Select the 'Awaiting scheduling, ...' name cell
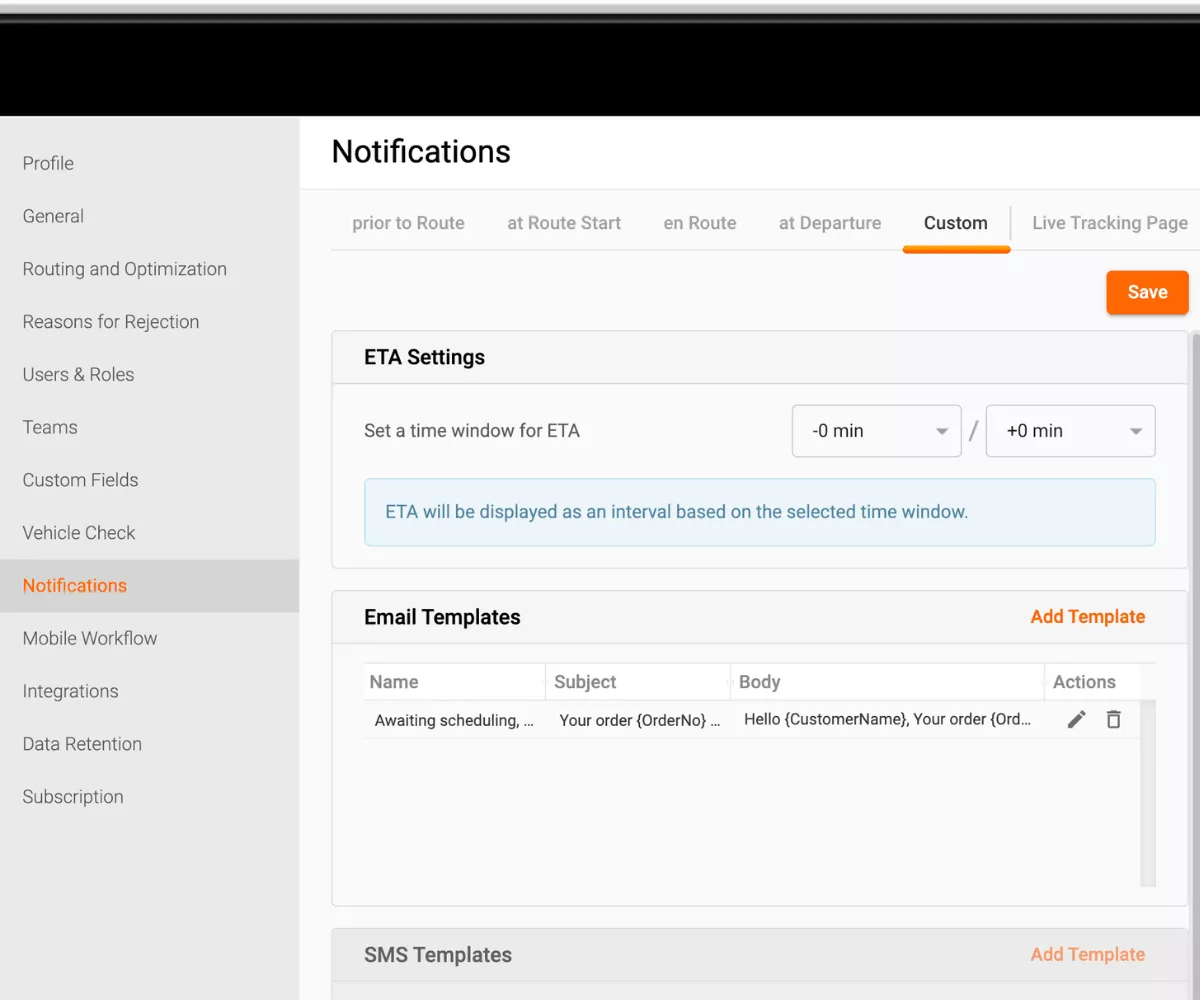 point(455,720)
